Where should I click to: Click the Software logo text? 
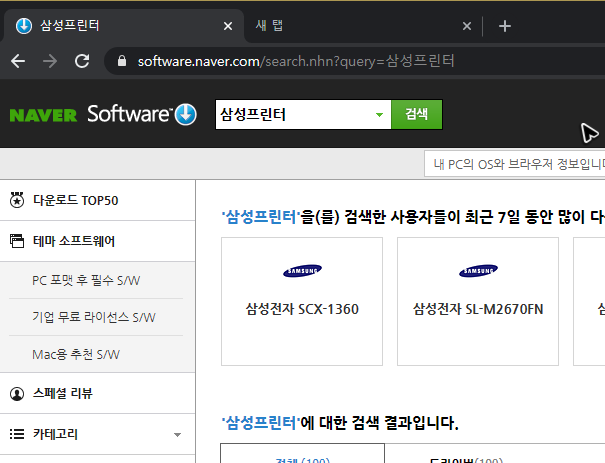[x=128, y=114]
